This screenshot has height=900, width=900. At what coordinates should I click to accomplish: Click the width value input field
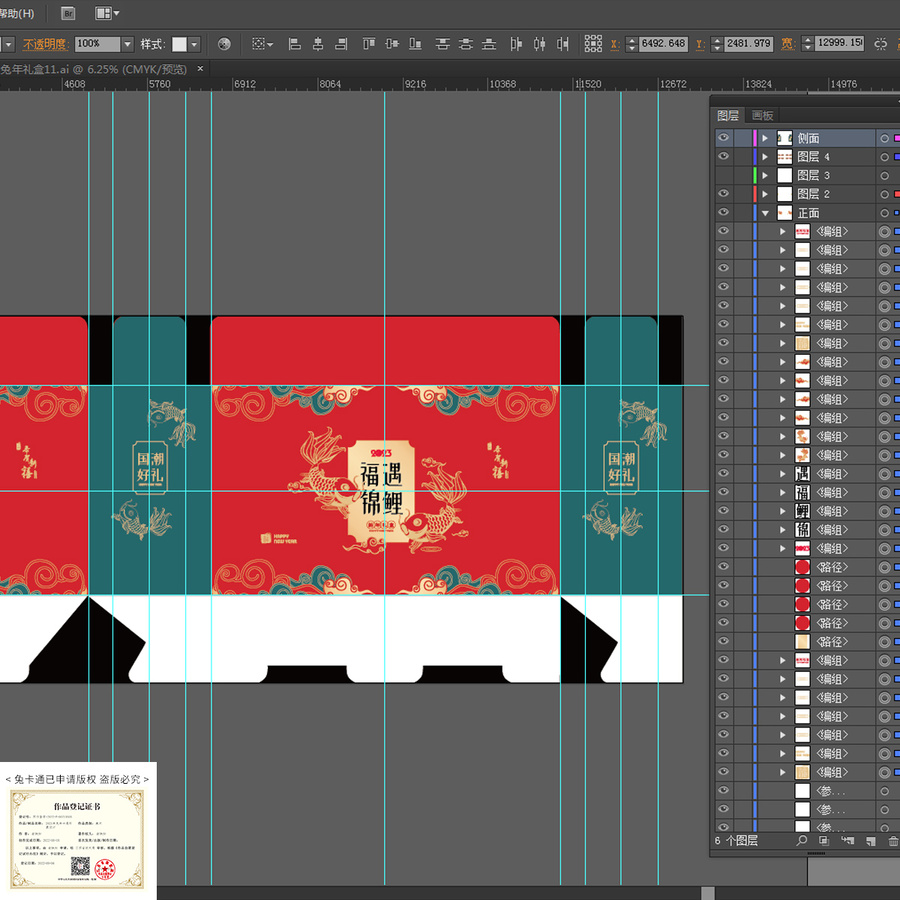point(840,43)
